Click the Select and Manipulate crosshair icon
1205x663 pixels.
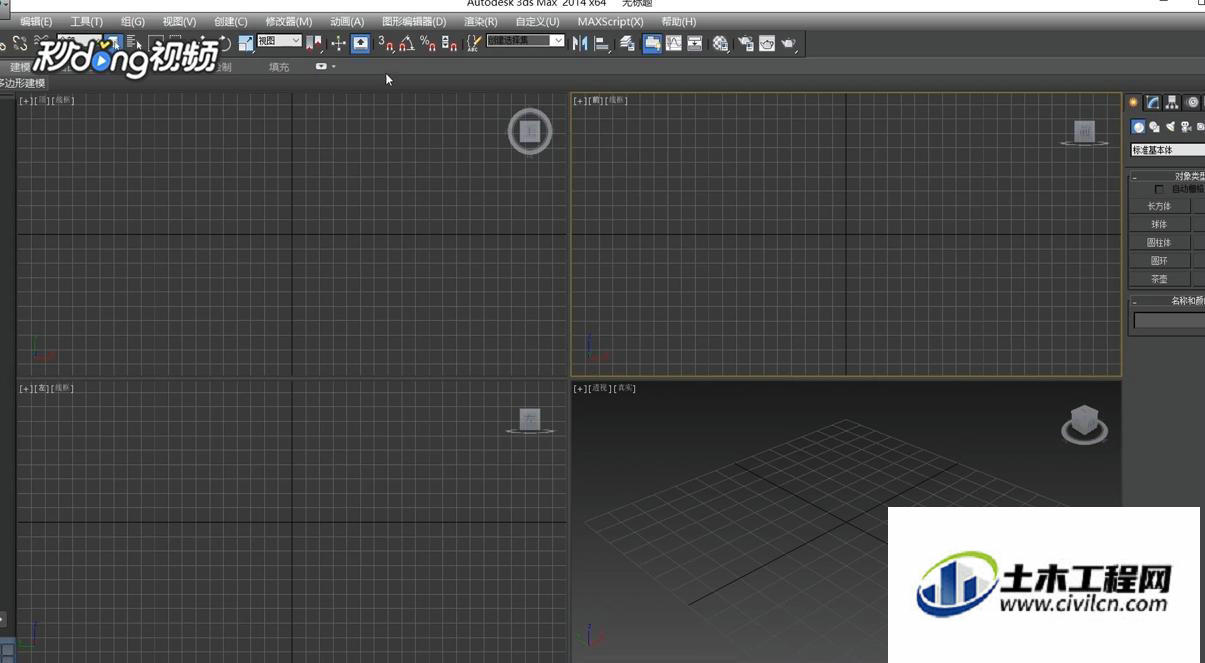338,43
